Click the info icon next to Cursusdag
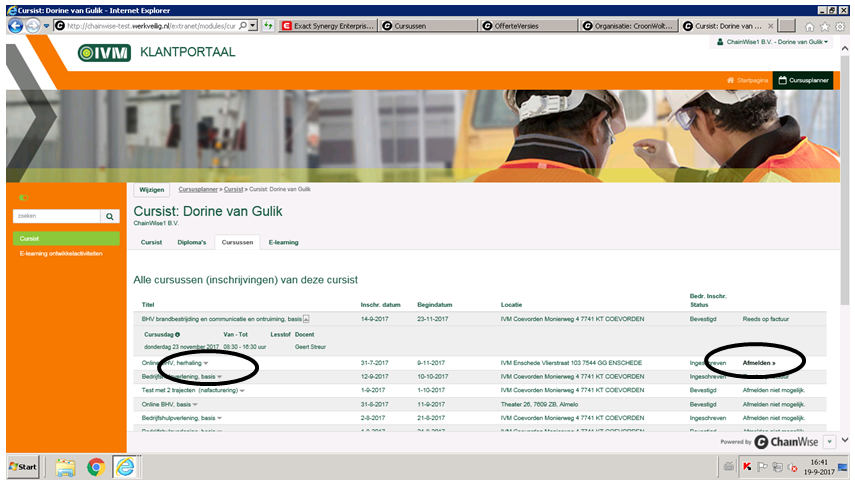The height and width of the screenshot is (484, 855). [178, 335]
